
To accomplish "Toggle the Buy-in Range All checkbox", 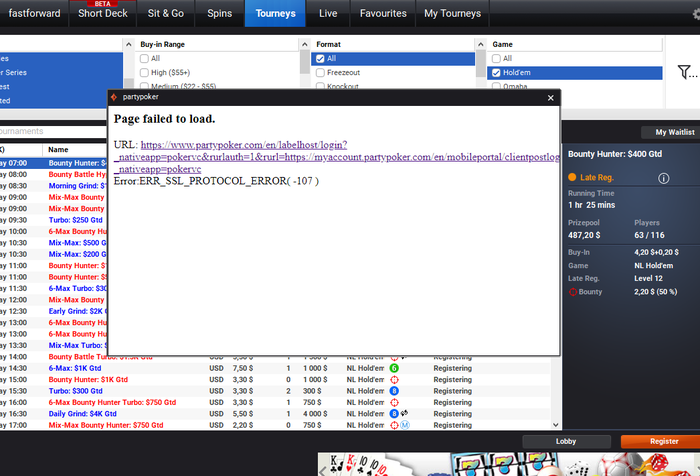I will point(144,58).
